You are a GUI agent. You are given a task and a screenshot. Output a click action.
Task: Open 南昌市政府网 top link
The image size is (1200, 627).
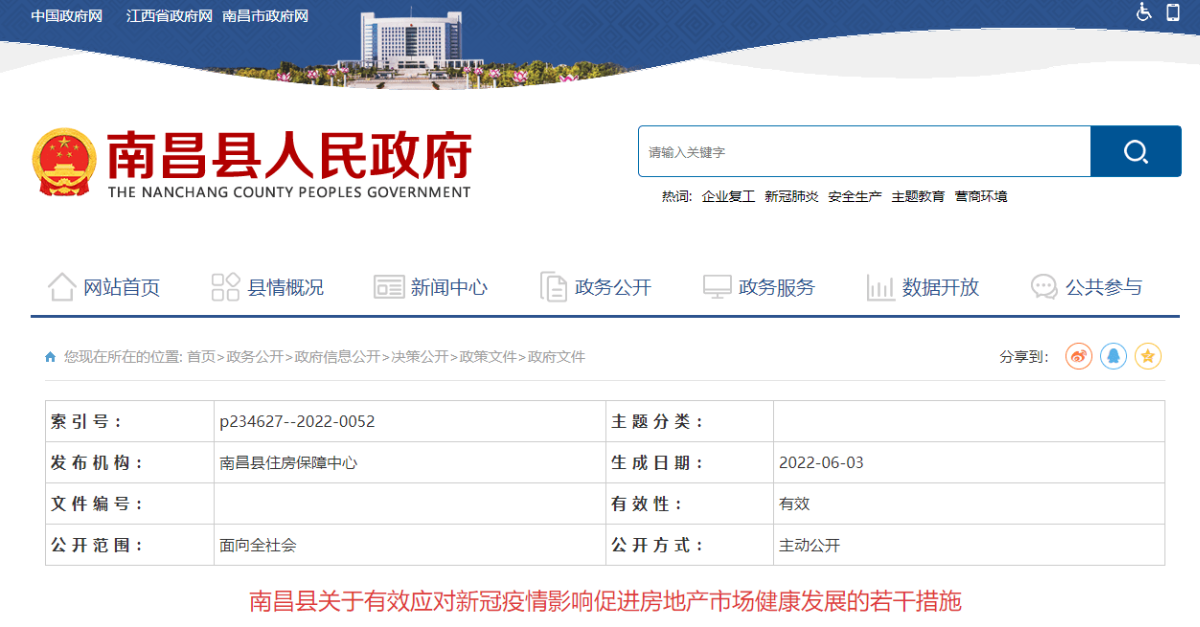[x=265, y=16]
